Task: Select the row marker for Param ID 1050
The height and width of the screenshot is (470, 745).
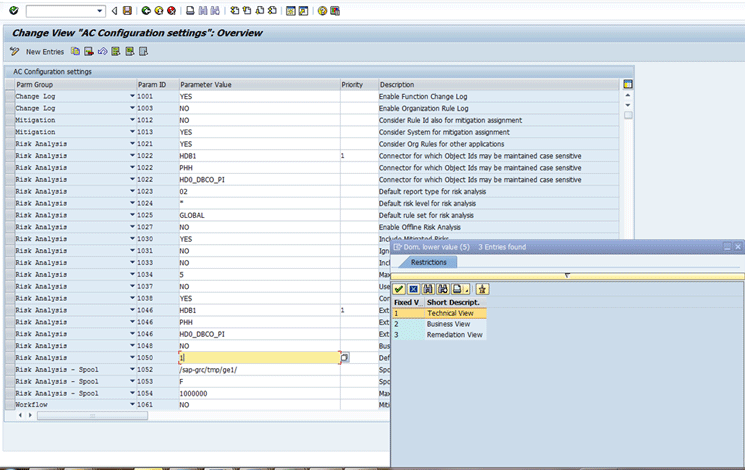Action: (8, 357)
